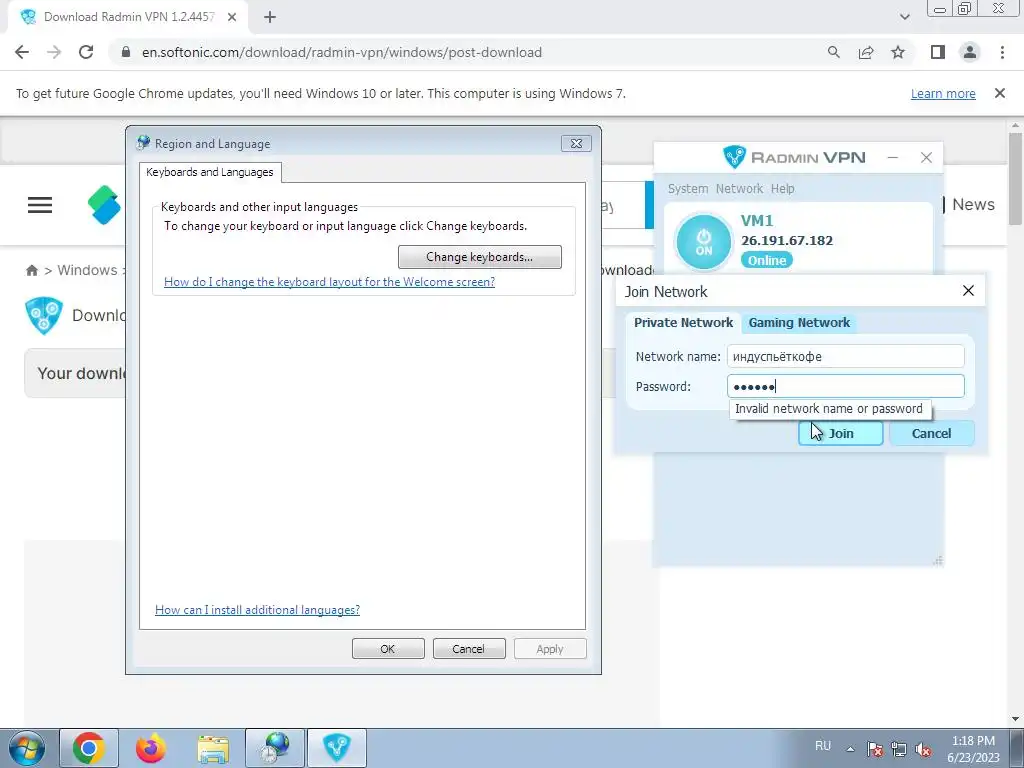
Task: Click the Apply button in Region and Language
Action: [x=550, y=649]
